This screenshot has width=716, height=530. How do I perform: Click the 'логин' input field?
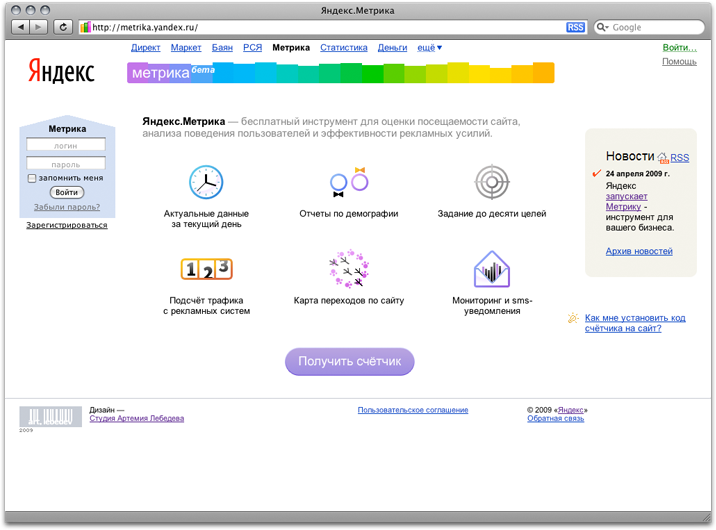click(66, 145)
